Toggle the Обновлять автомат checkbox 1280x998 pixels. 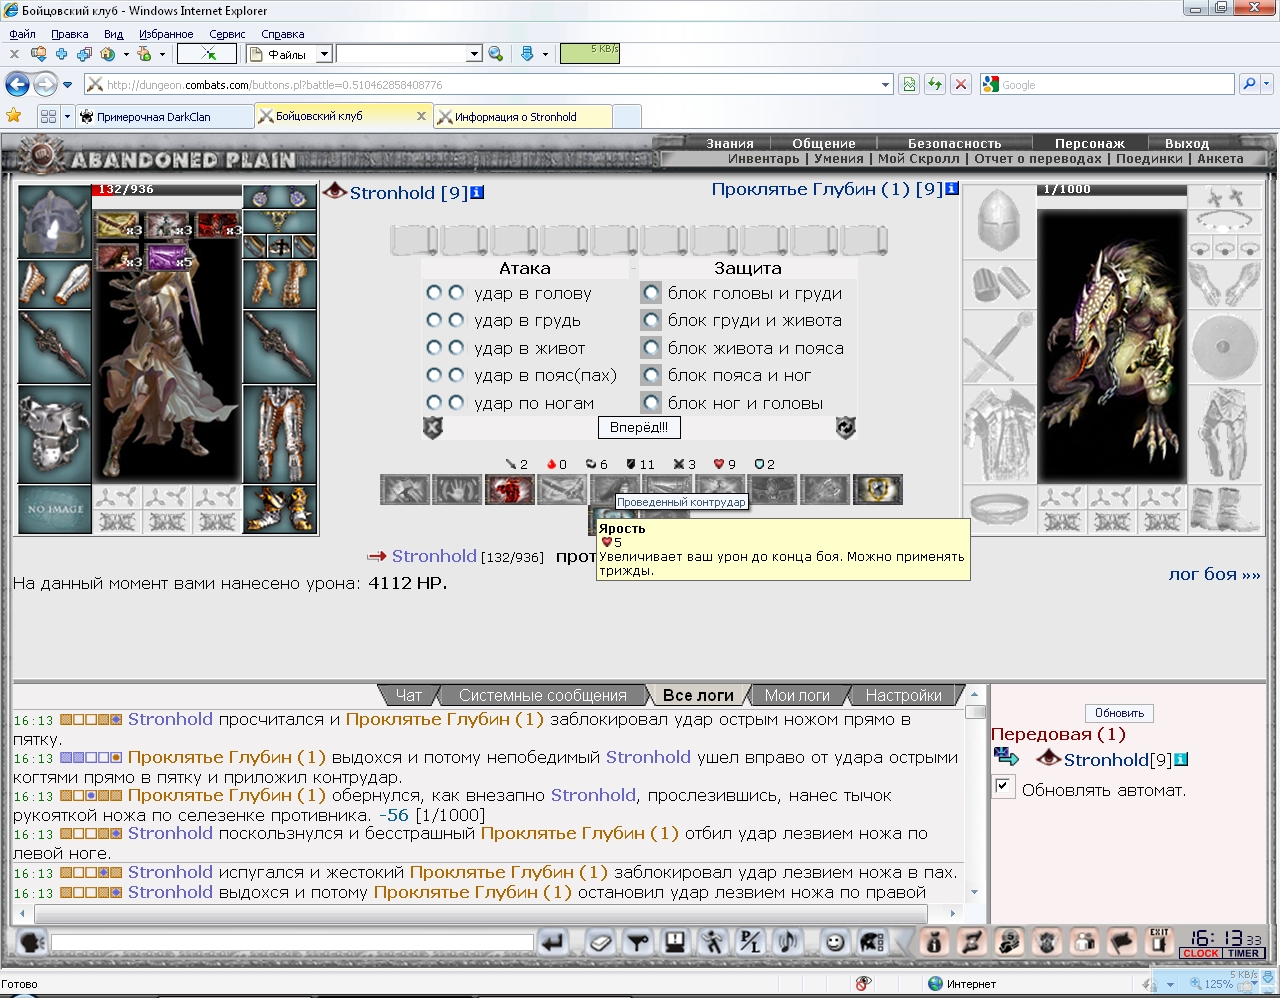click(x=1003, y=787)
